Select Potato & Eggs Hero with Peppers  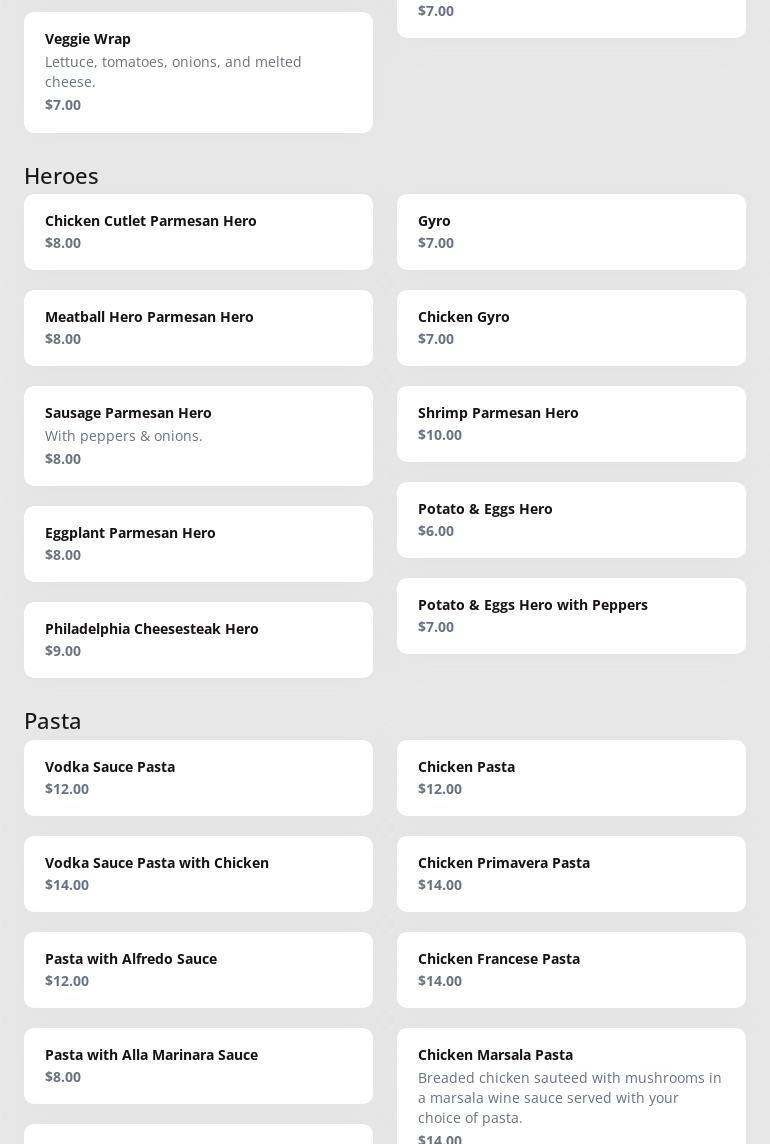click(571, 616)
